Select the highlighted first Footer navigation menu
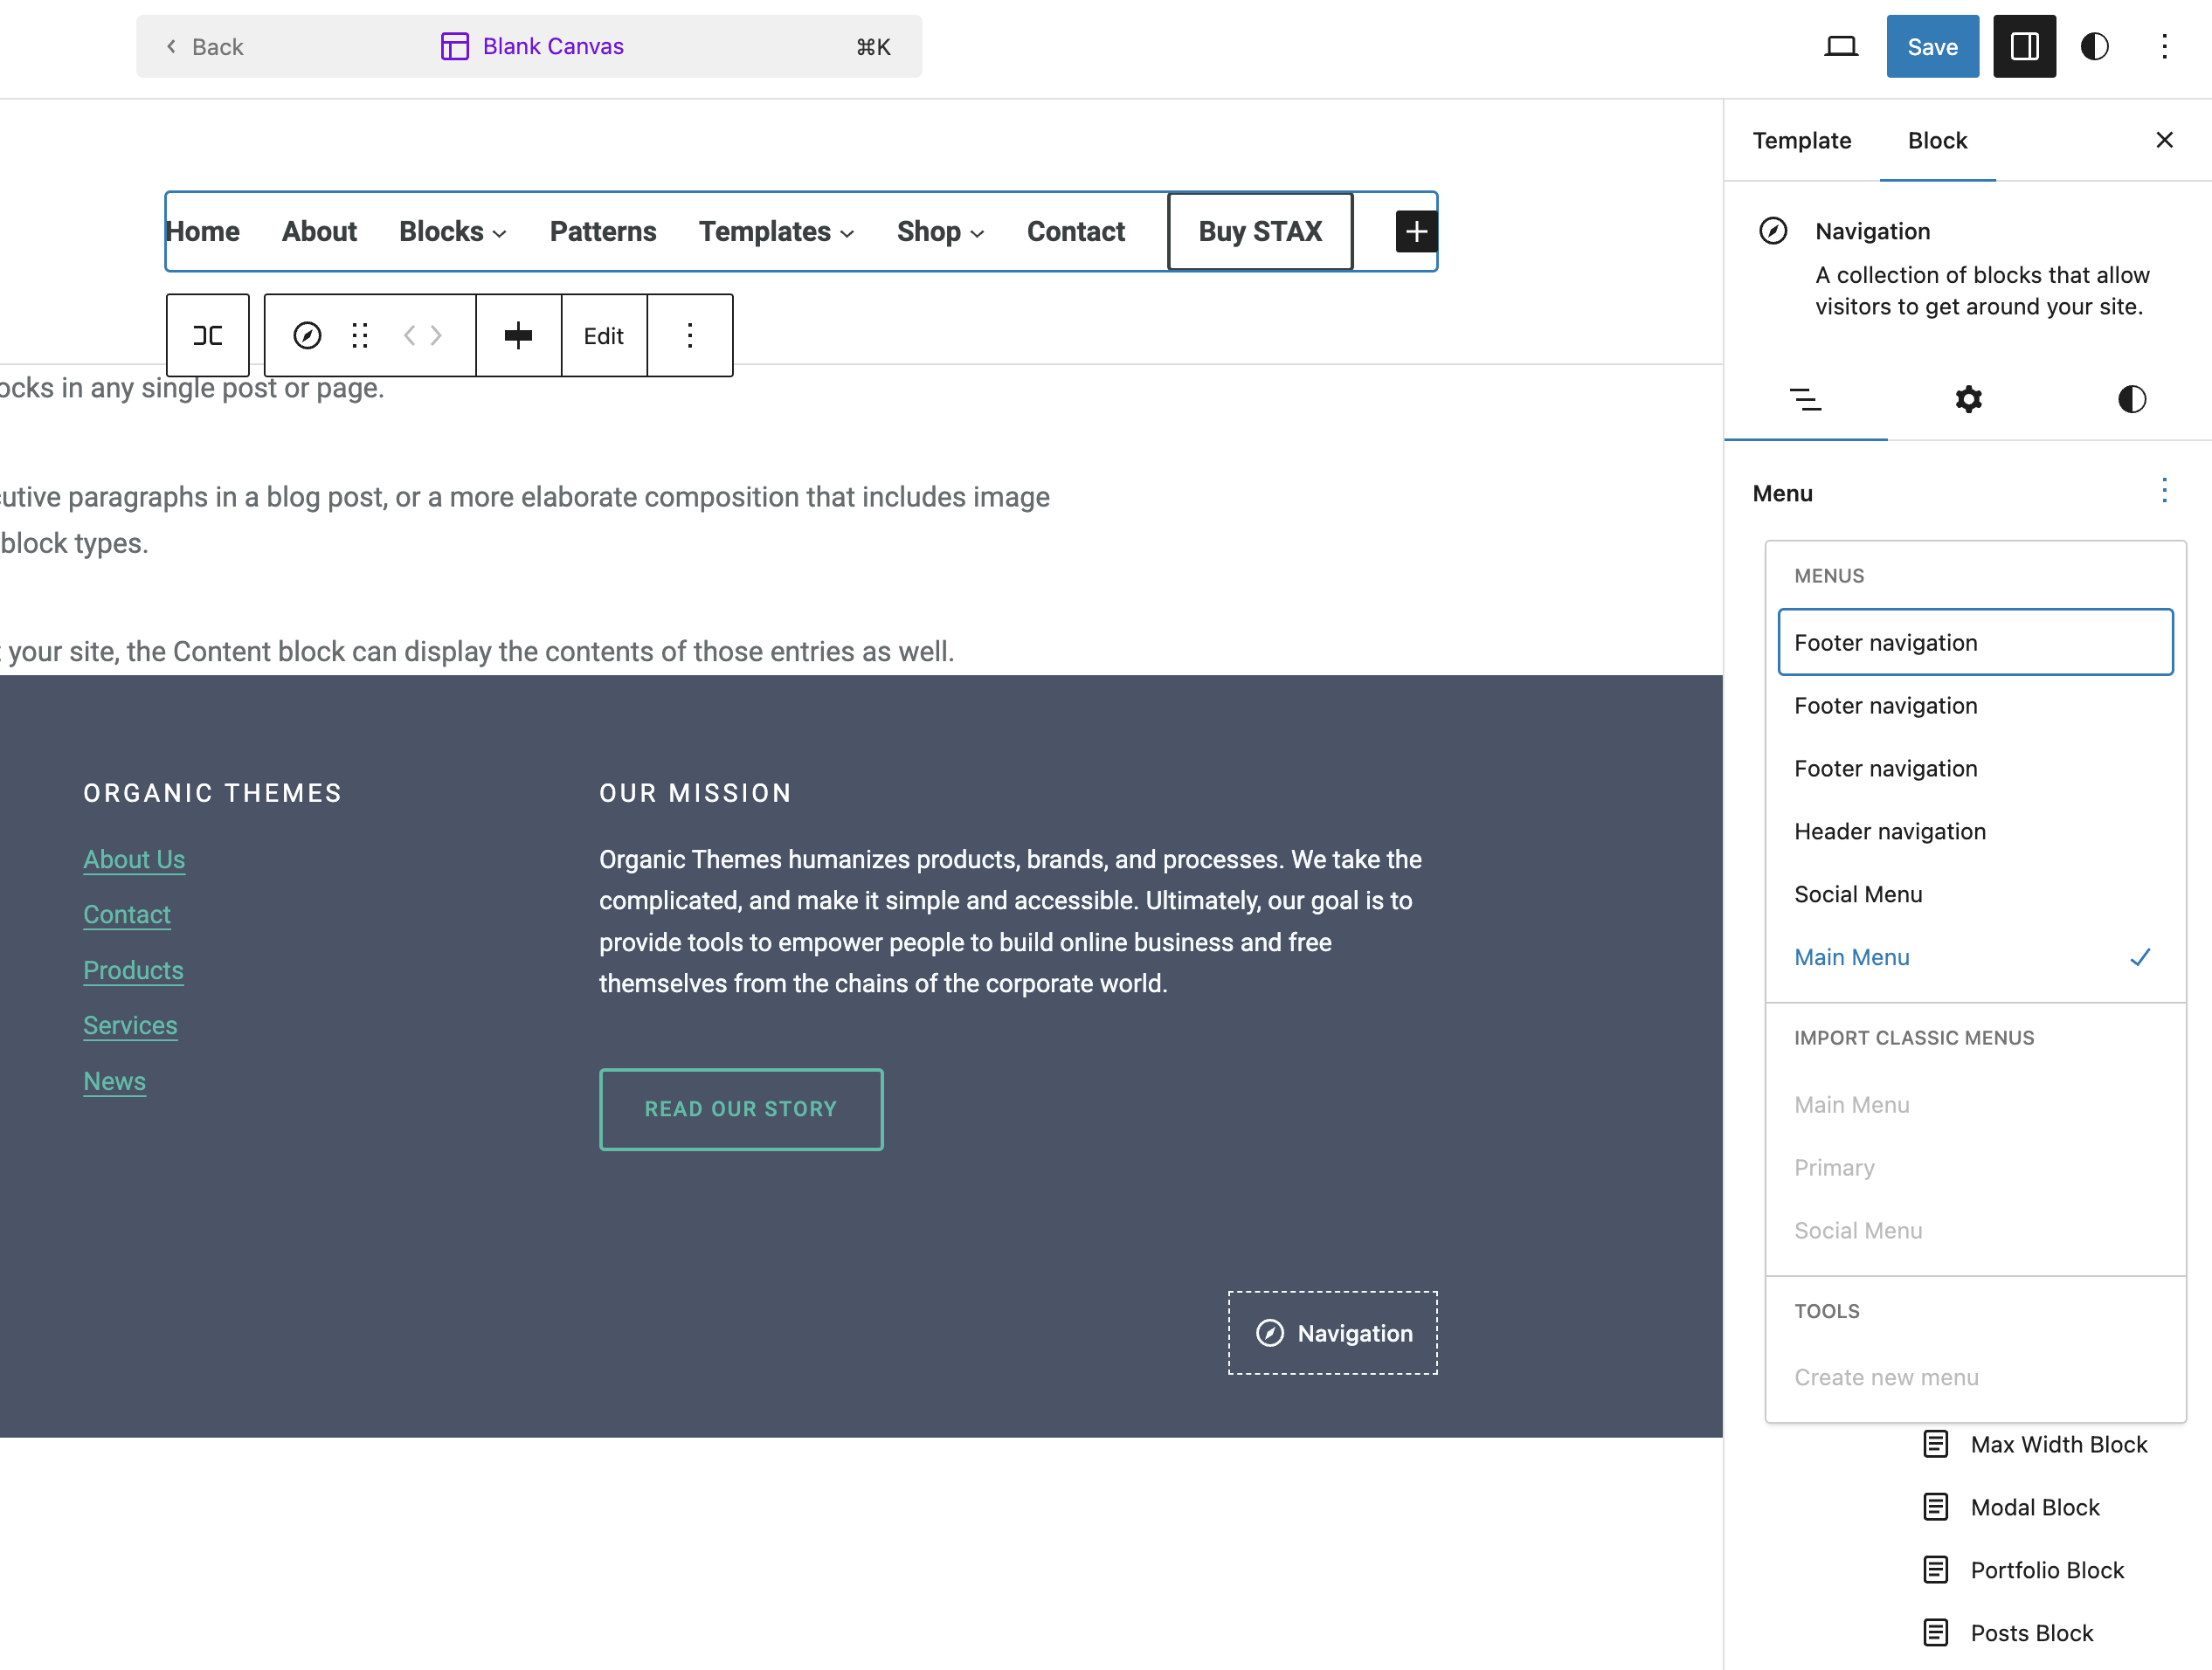The image size is (2212, 1670). [x=1975, y=642]
